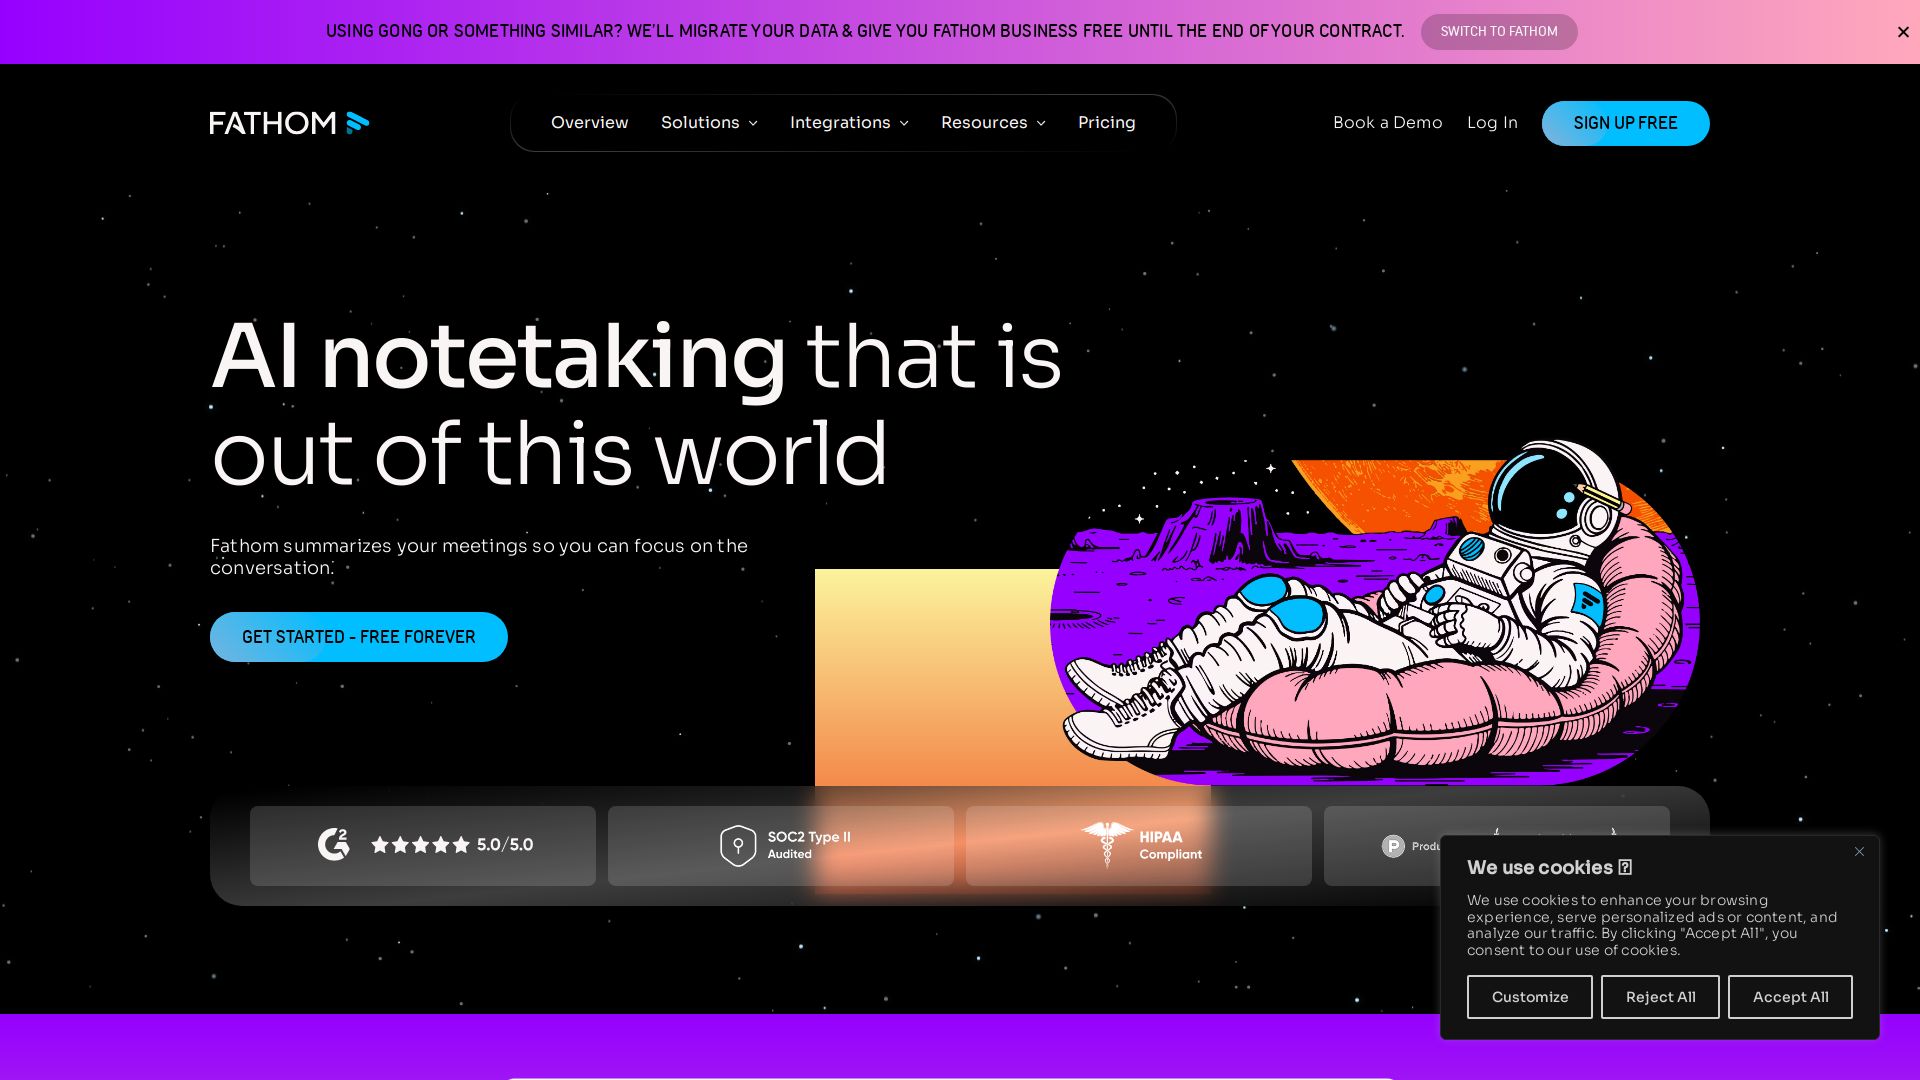
Task: Click the Fathom logo icon
Action: 357,123
